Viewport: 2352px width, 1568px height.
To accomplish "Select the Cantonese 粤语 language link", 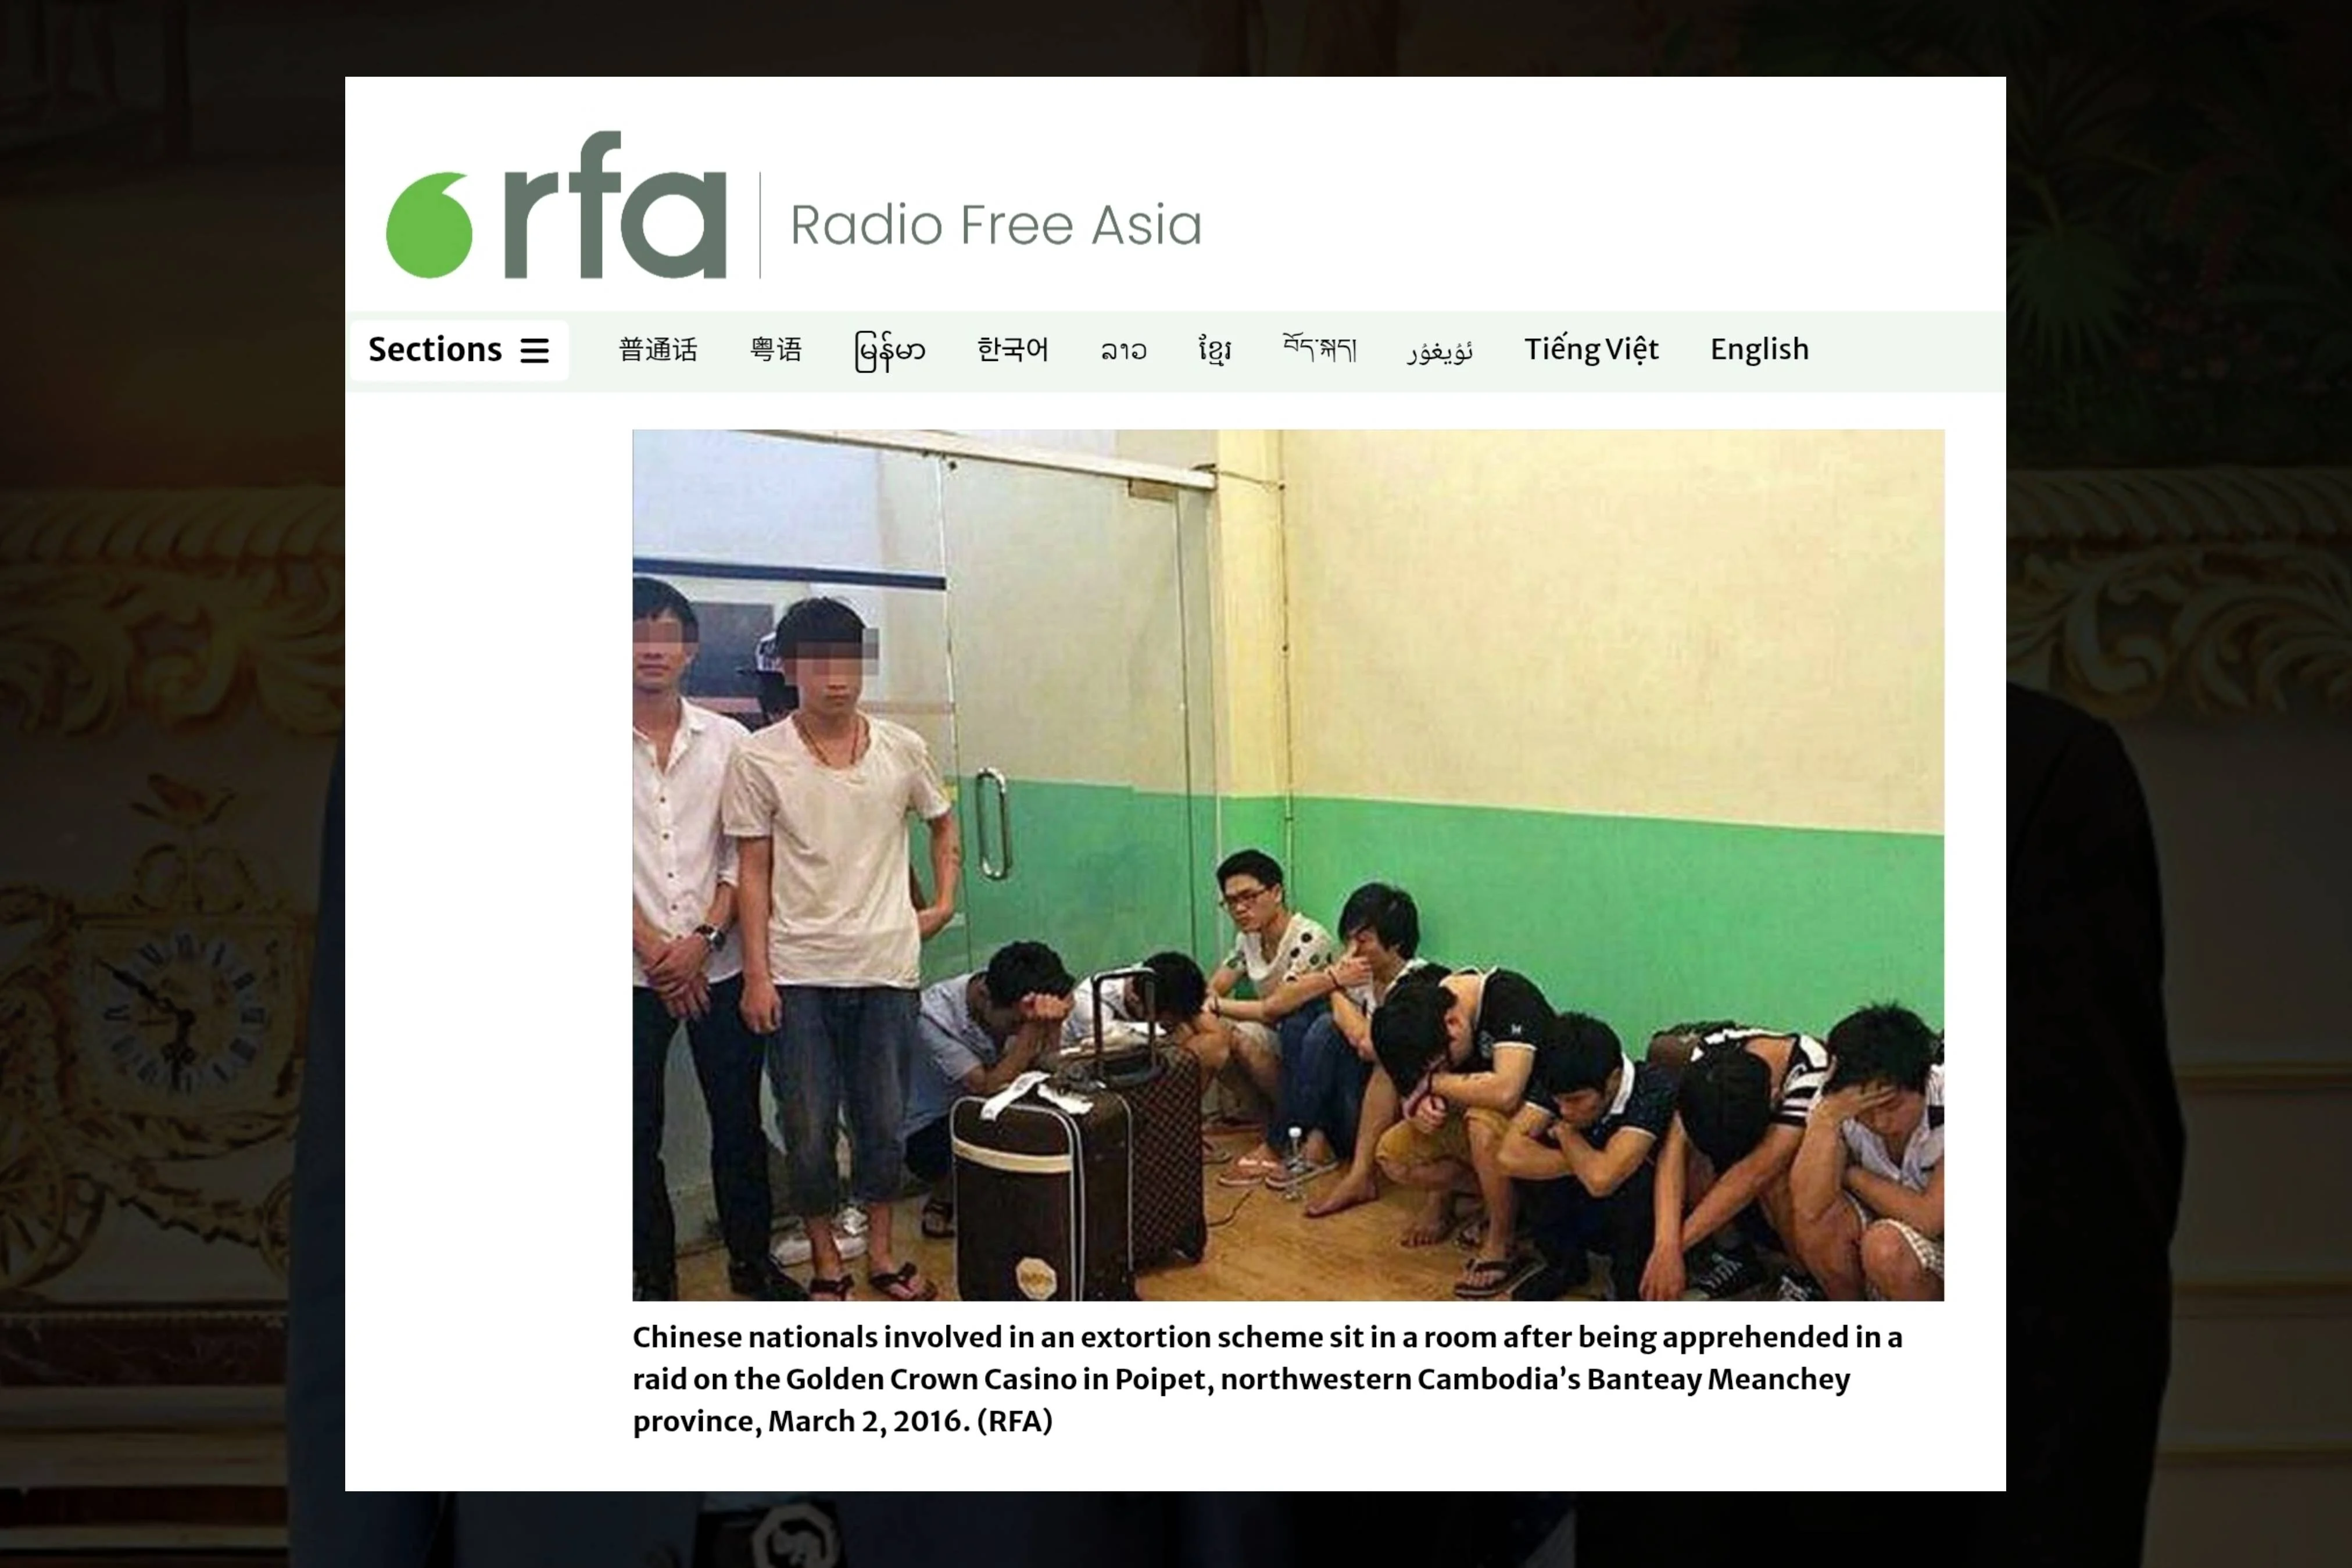I will click(776, 350).
